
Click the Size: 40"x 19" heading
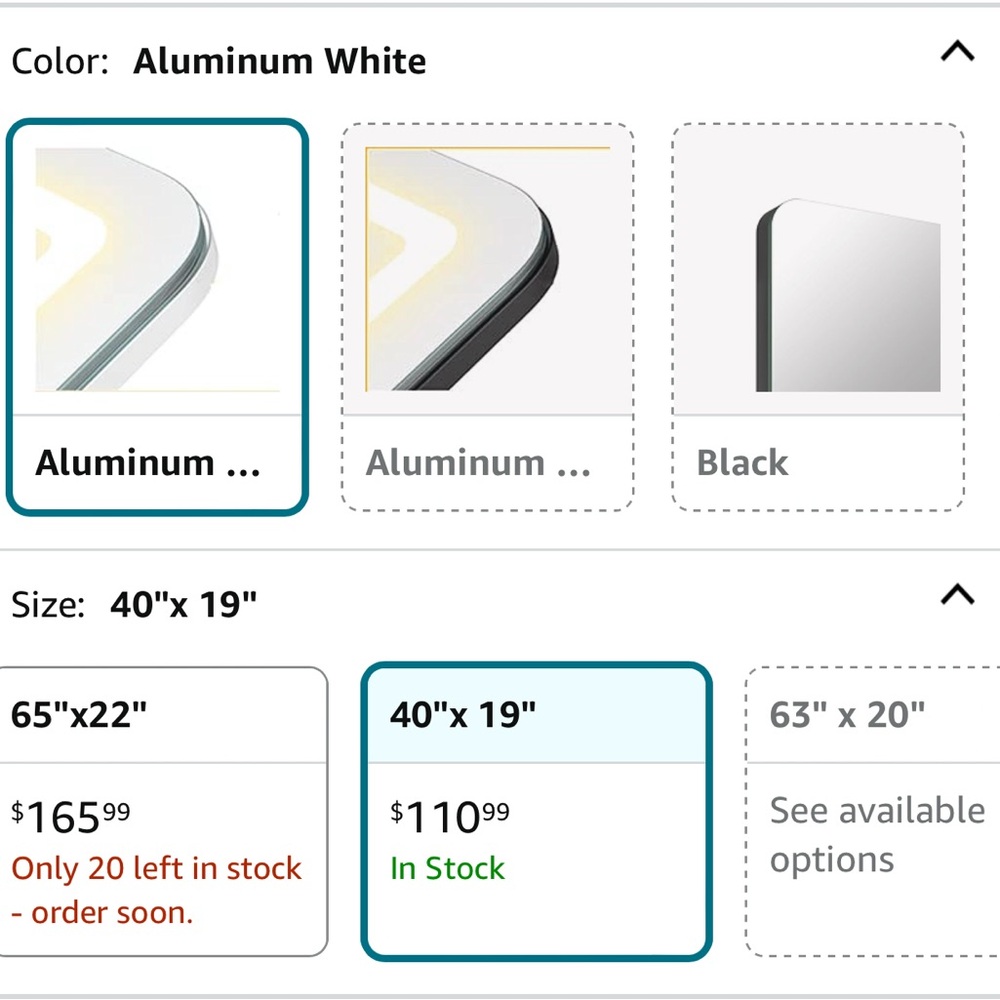(134, 604)
